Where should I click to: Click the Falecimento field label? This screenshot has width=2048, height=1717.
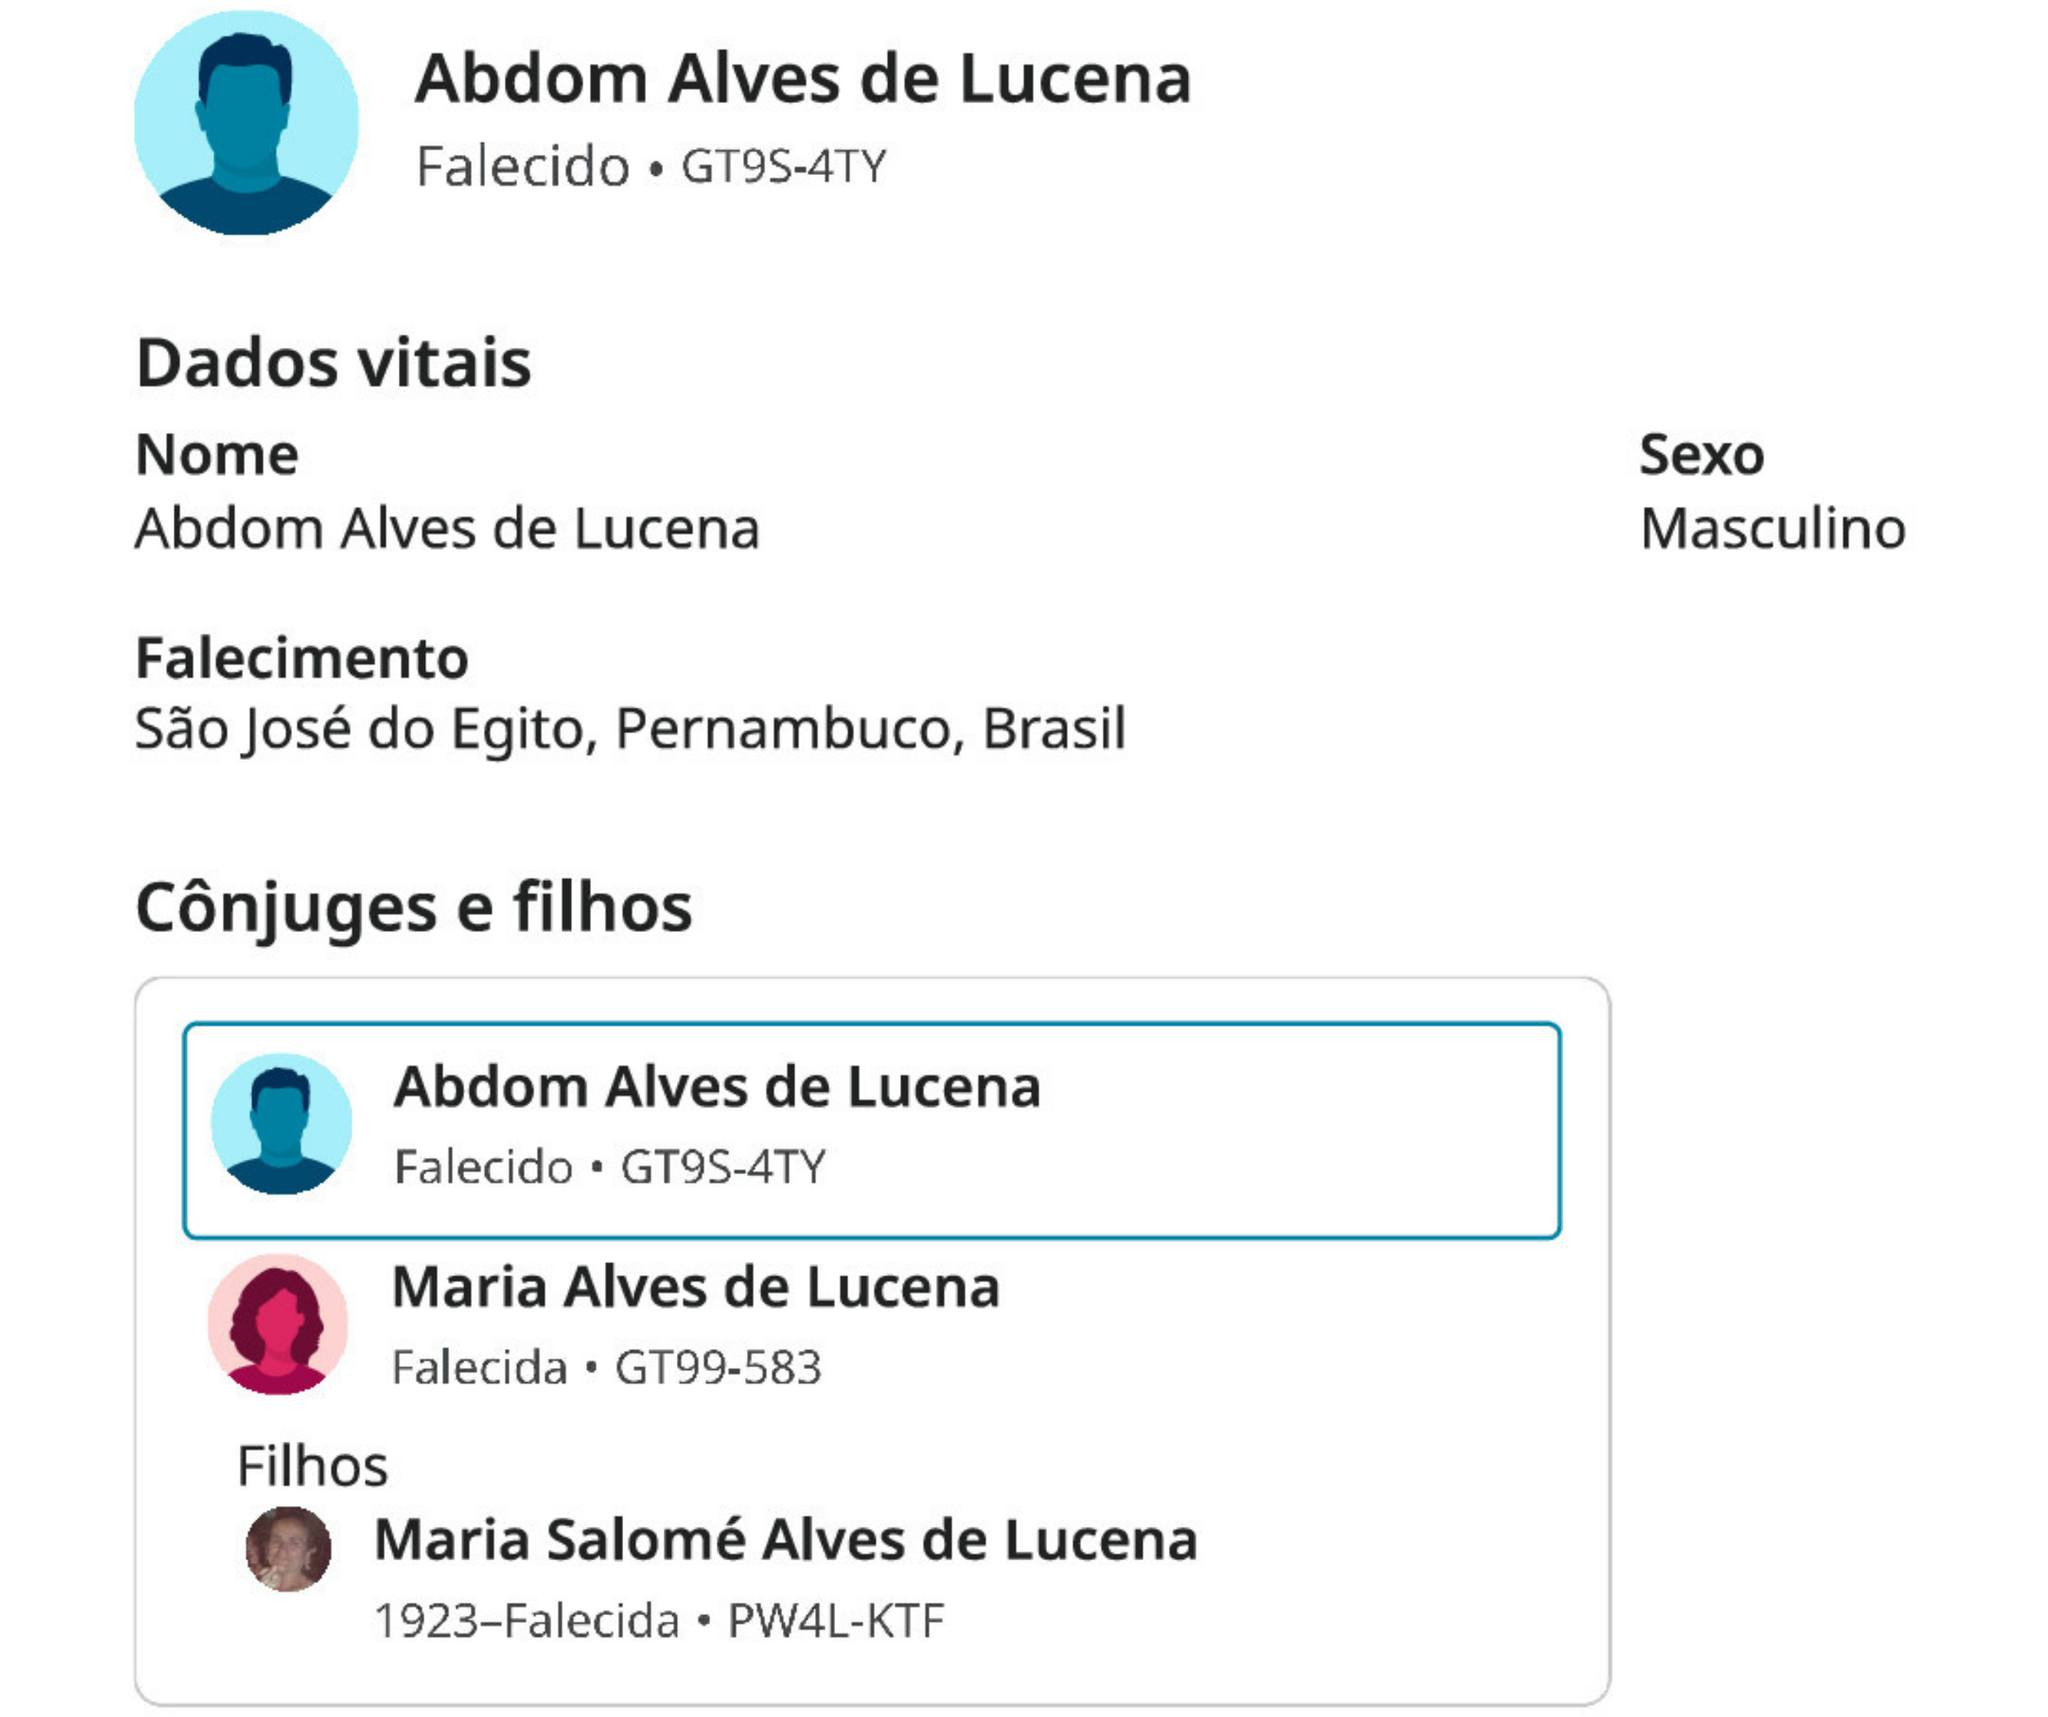(x=301, y=658)
